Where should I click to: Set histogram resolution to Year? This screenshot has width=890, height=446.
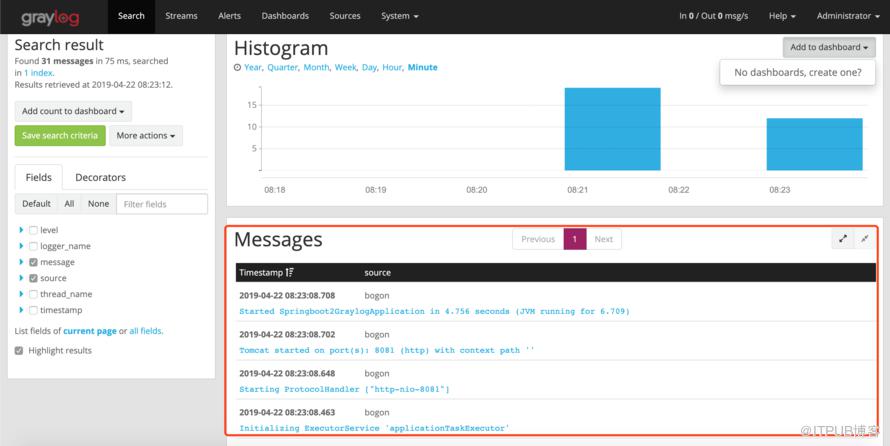253,67
